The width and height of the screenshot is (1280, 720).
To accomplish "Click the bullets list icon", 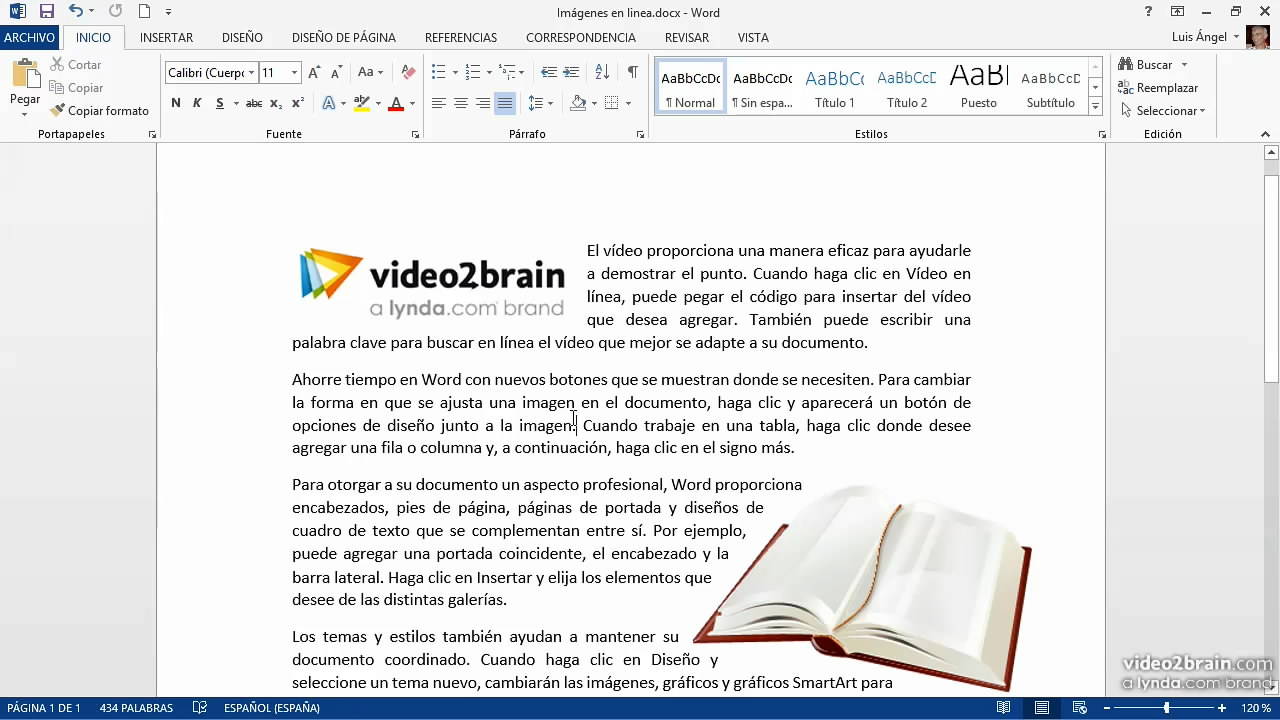I will tap(438, 73).
